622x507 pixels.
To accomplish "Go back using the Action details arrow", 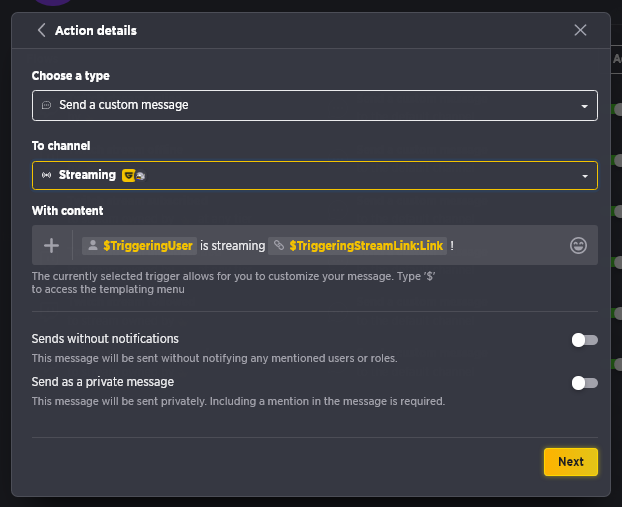I will tap(41, 30).
